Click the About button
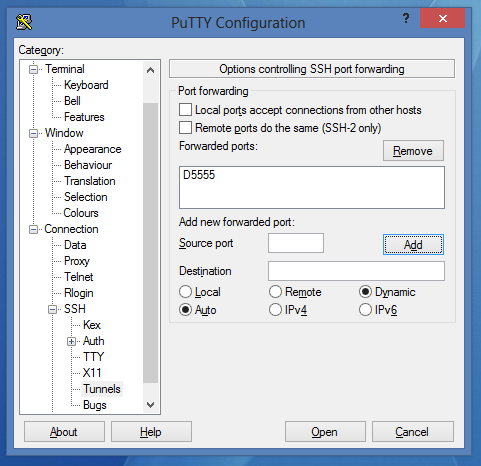The height and width of the screenshot is (466, 481). [x=64, y=432]
